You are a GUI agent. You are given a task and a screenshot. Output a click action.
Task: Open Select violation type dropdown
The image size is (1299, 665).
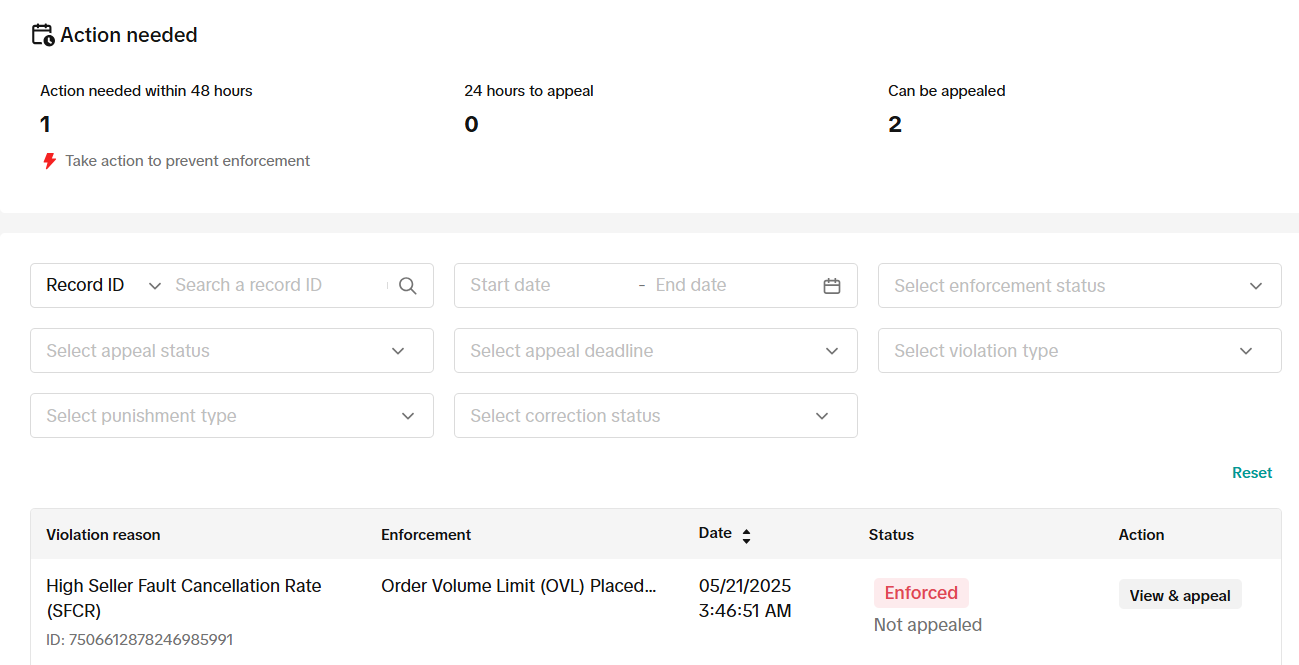[x=1079, y=351]
